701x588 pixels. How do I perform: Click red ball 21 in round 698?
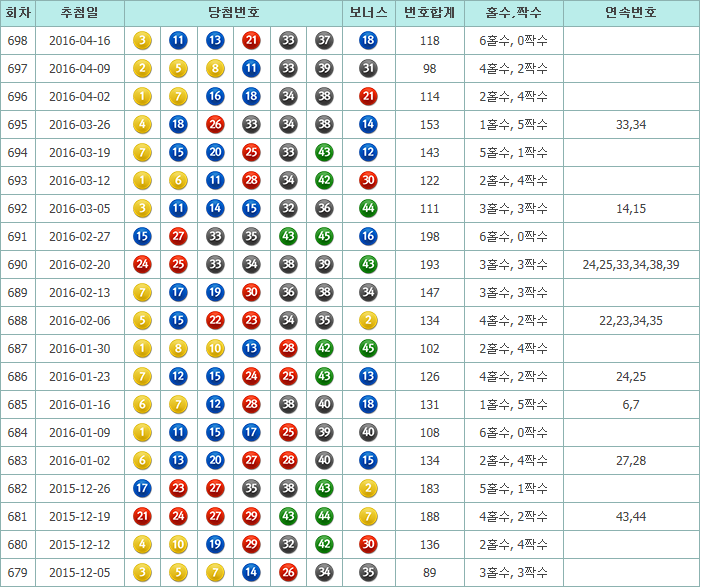[x=251, y=41]
